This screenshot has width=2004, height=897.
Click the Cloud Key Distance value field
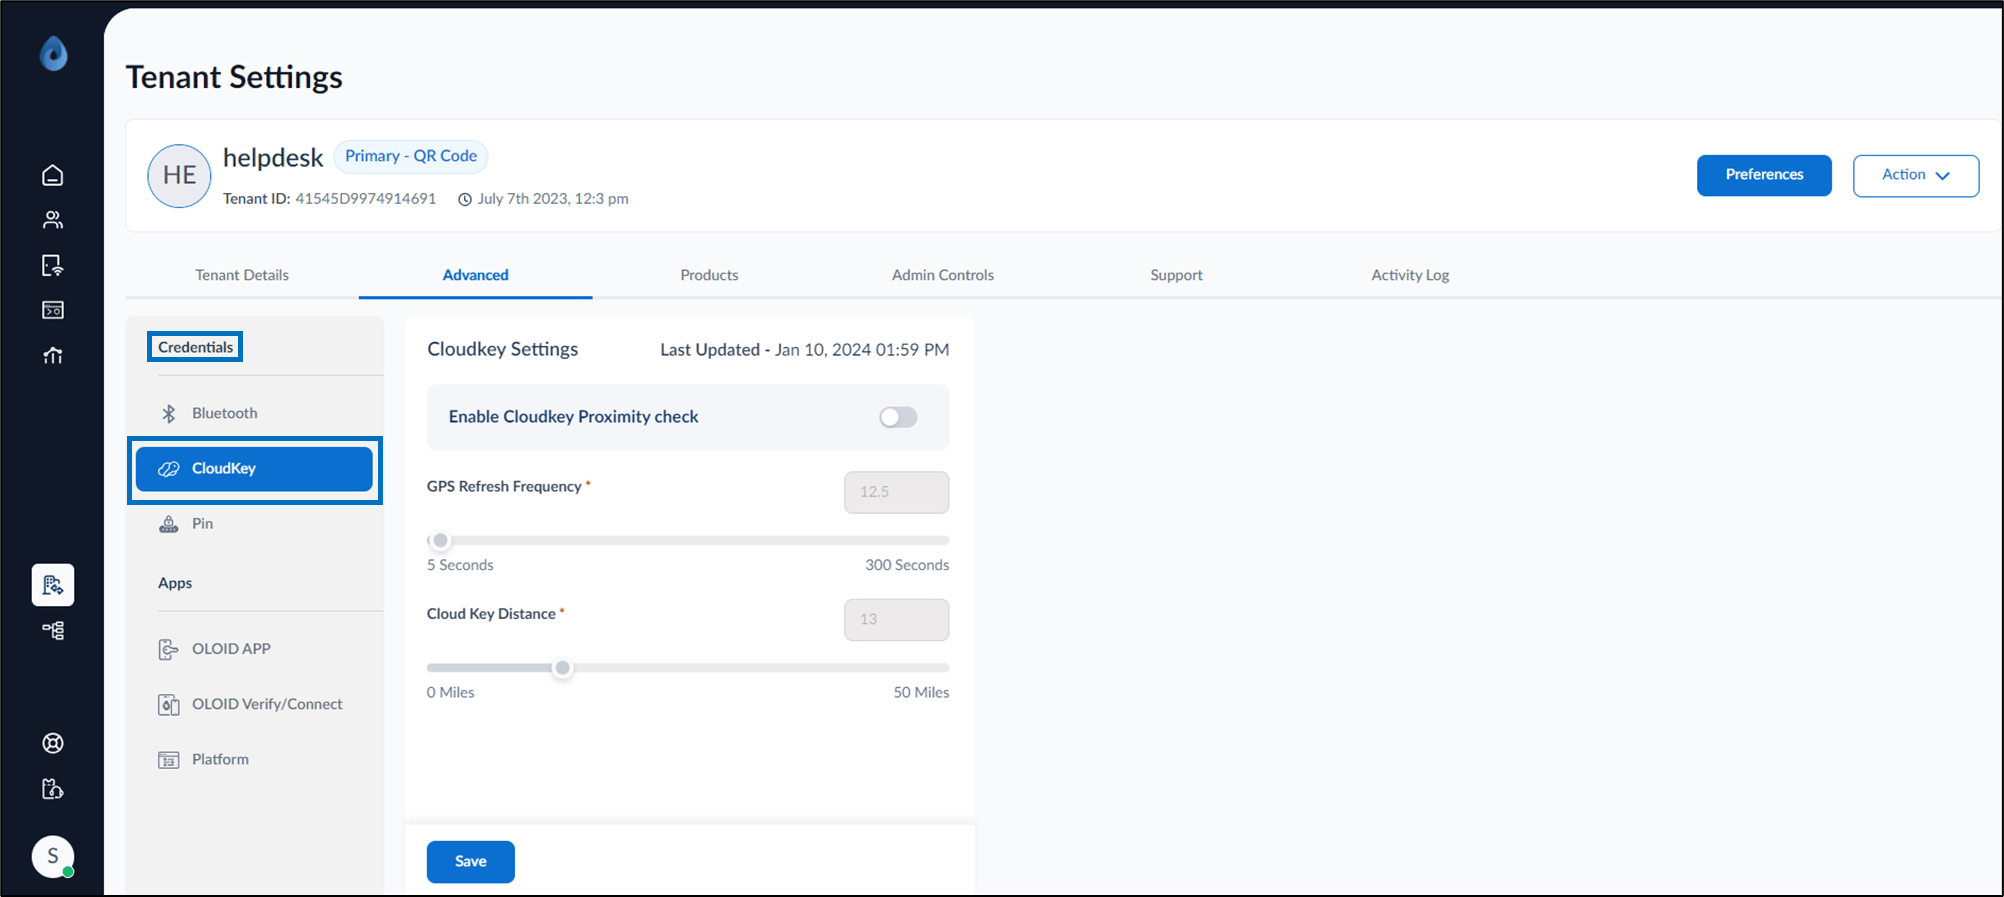point(897,620)
